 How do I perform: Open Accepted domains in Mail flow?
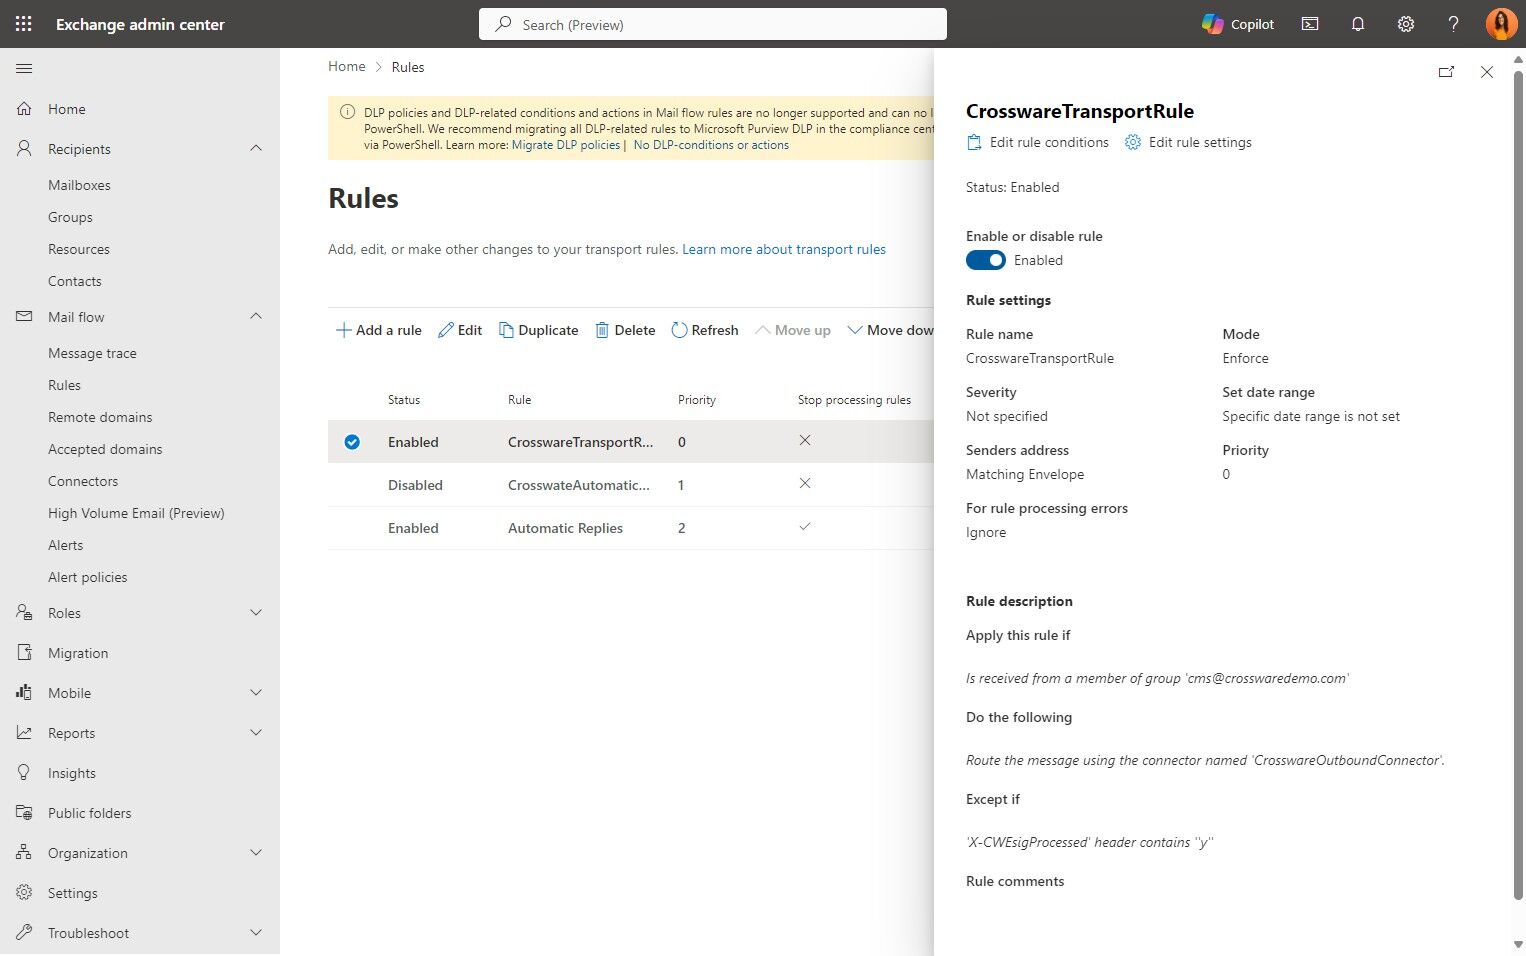coord(105,449)
